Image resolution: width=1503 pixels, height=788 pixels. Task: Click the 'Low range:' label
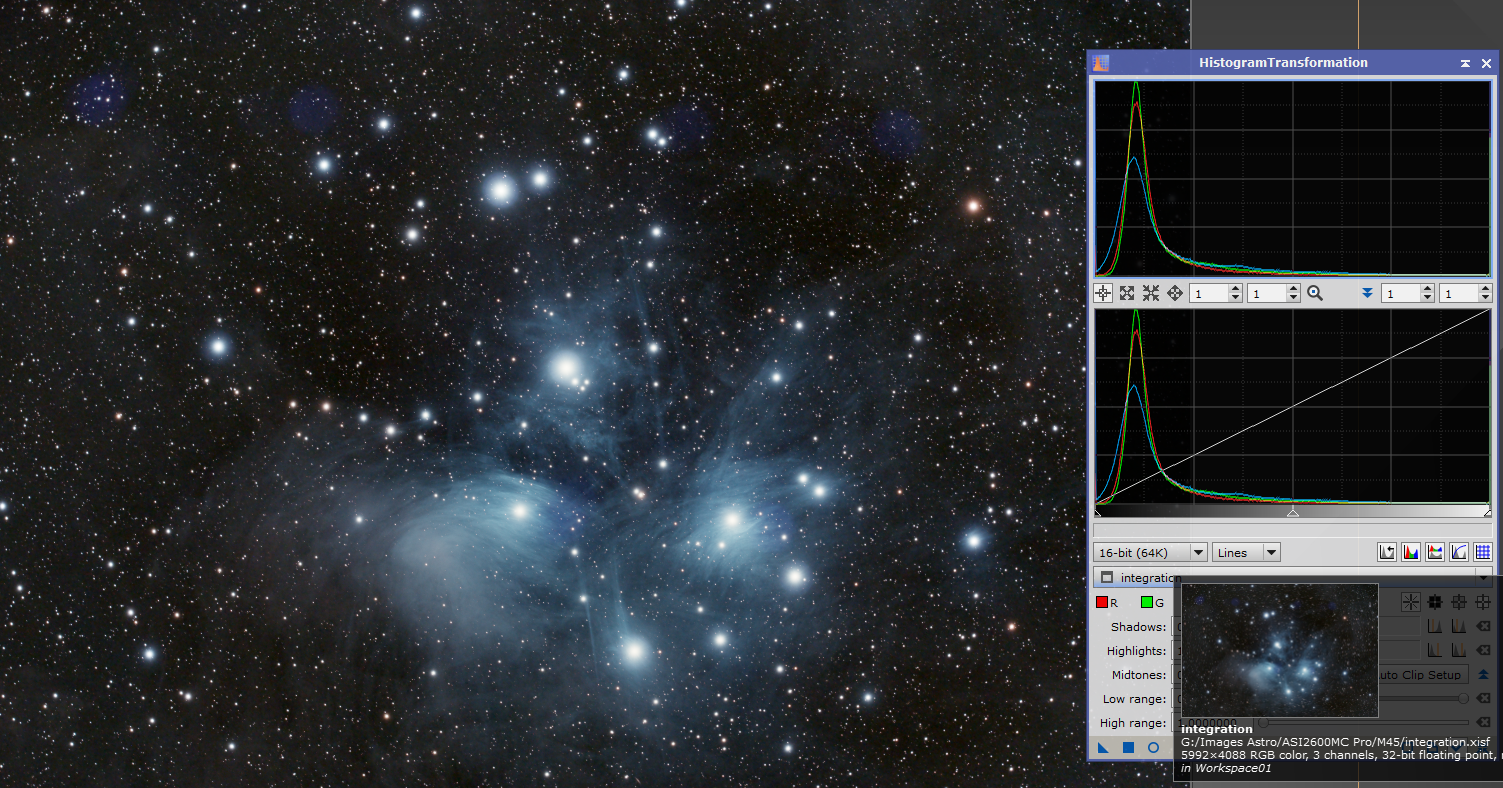tap(1134, 699)
